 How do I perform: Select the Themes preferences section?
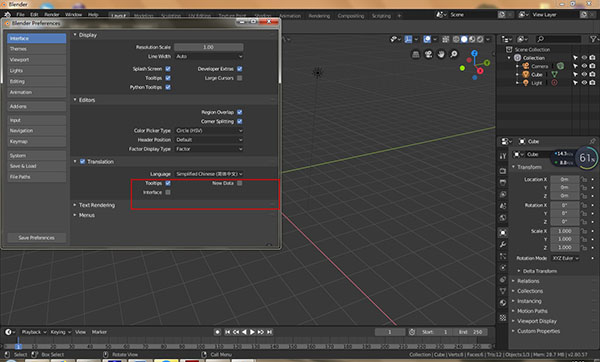pyautogui.click(x=36, y=49)
